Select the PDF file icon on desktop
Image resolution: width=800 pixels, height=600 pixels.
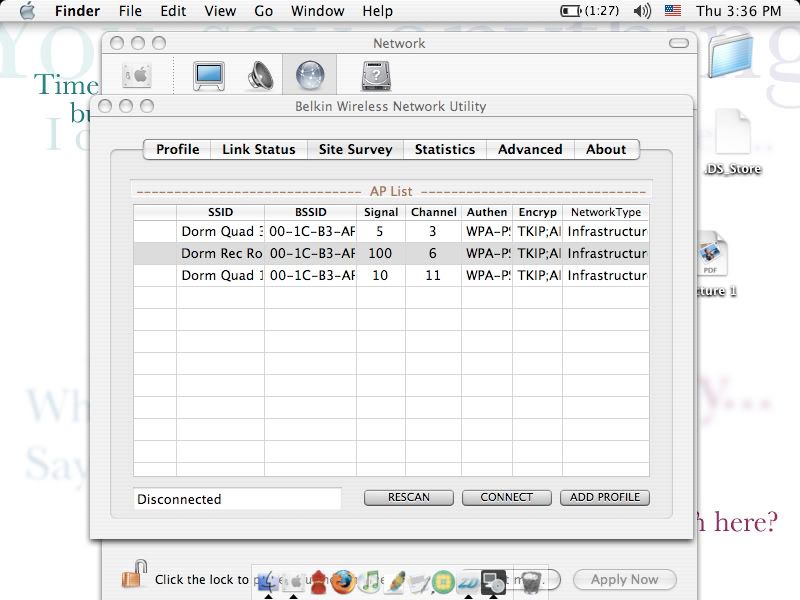tap(712, 254)
